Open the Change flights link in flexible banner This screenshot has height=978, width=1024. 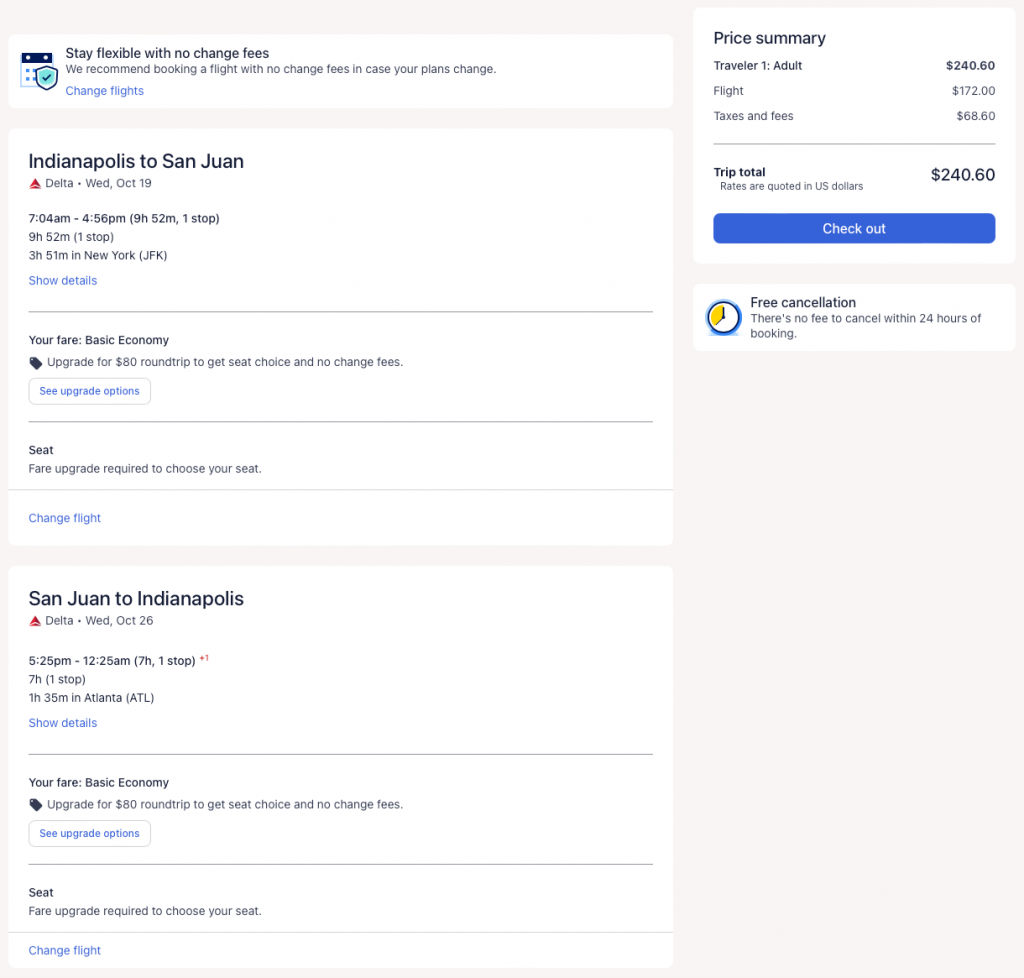tap(105, 91)
